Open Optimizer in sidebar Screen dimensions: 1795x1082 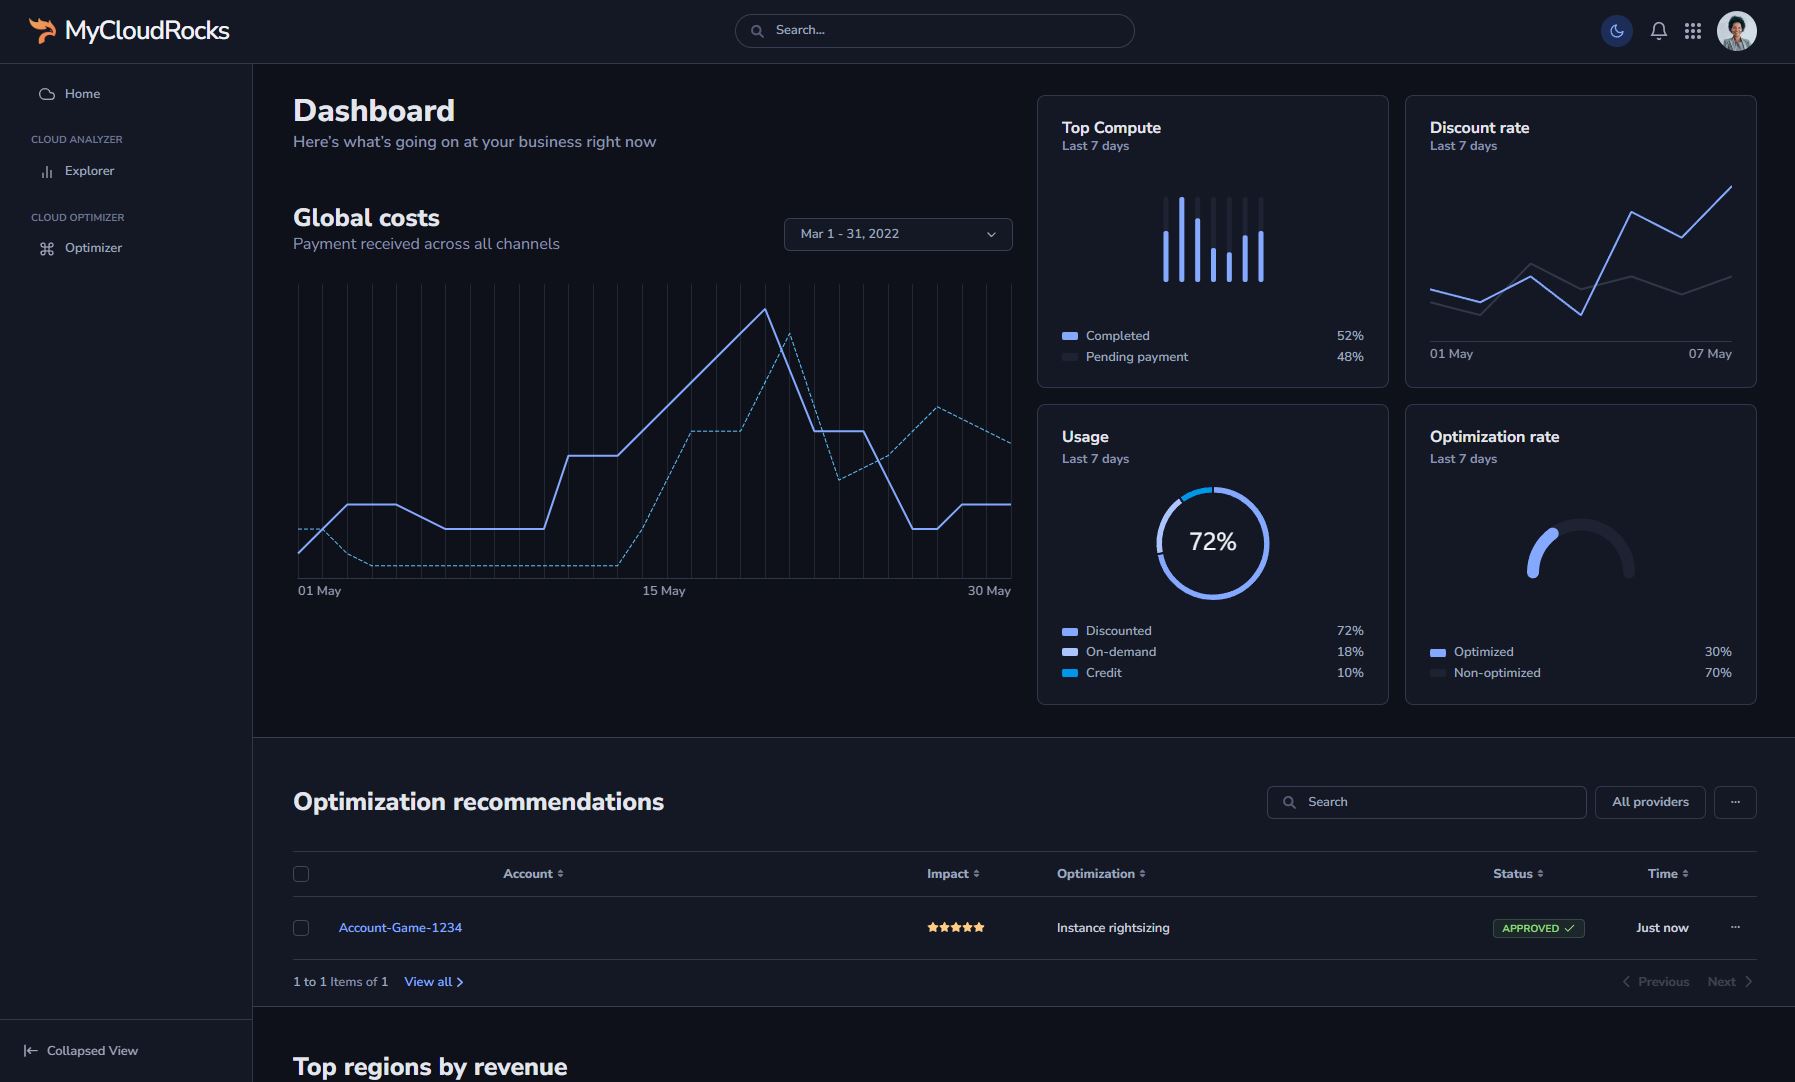93,248
